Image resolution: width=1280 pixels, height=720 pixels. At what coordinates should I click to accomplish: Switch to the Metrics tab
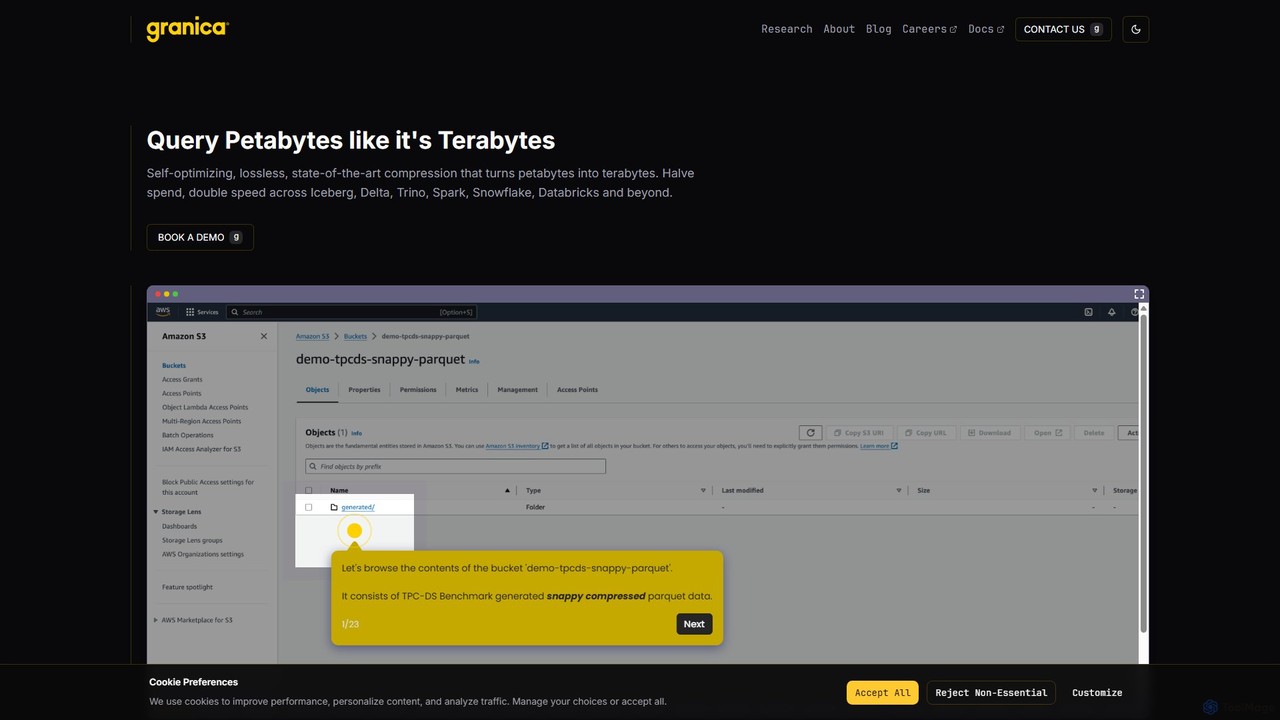point(467,390)
